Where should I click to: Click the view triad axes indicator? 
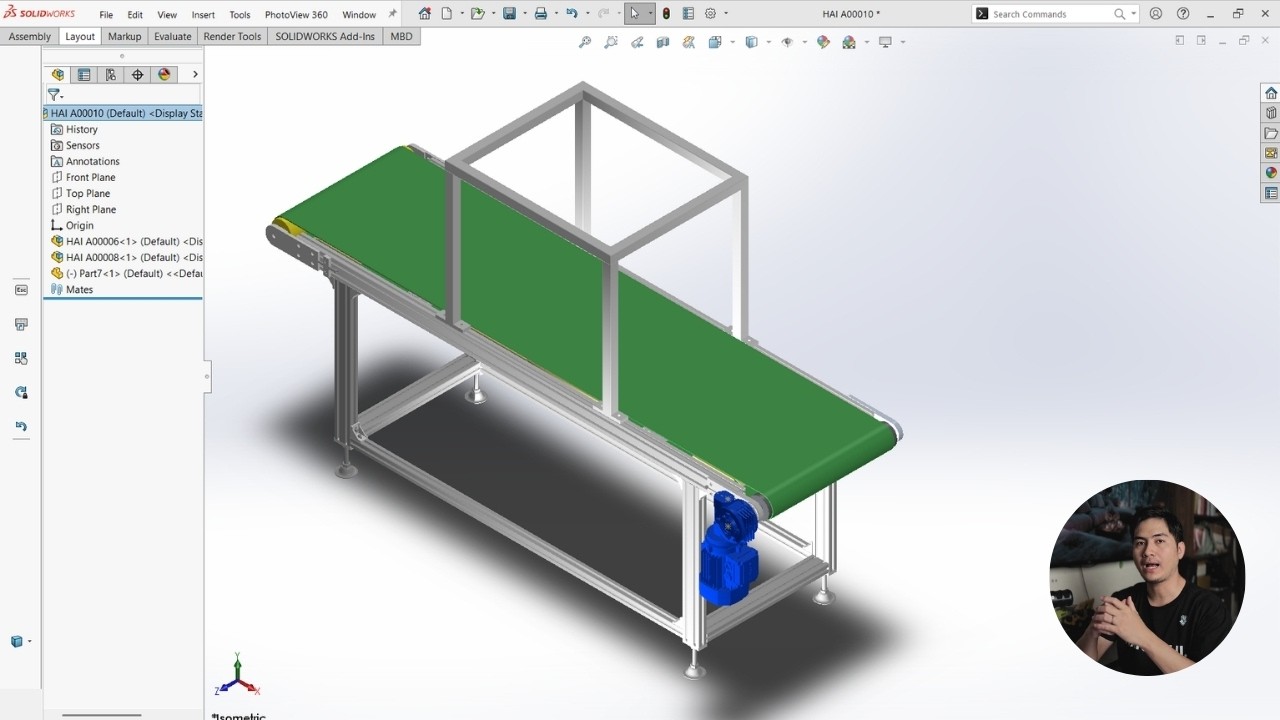coord(238,675)
